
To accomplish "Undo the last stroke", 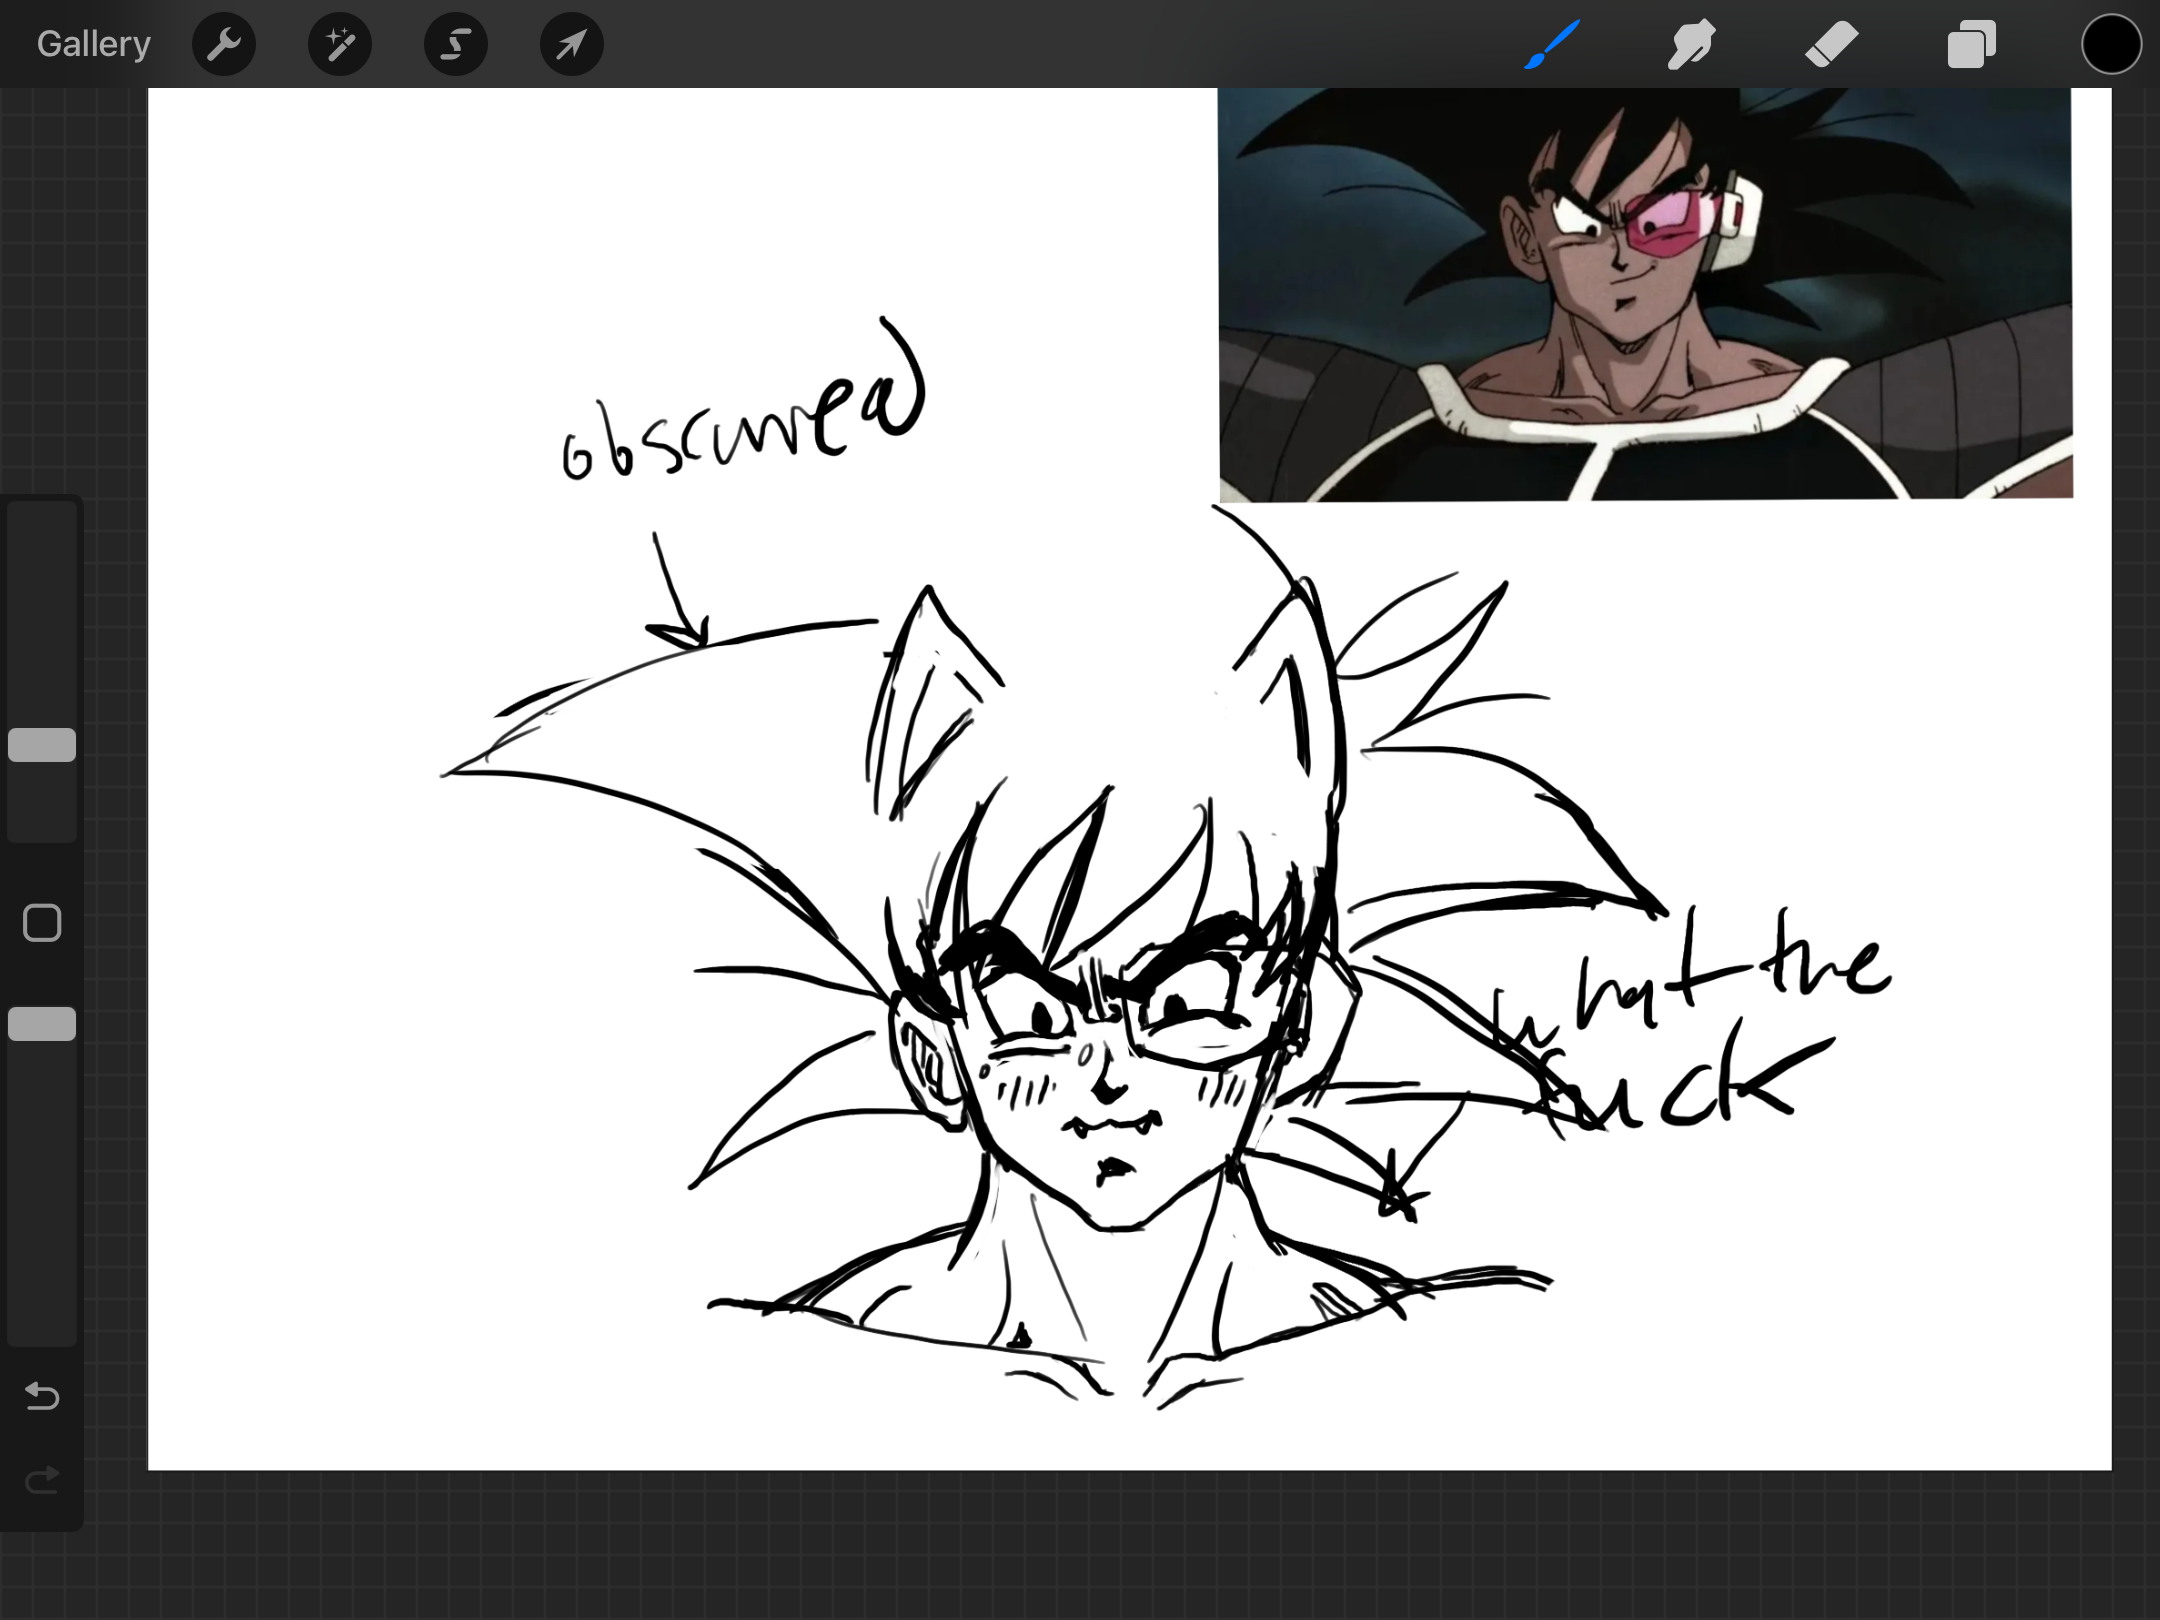I will pos(42,1395).
